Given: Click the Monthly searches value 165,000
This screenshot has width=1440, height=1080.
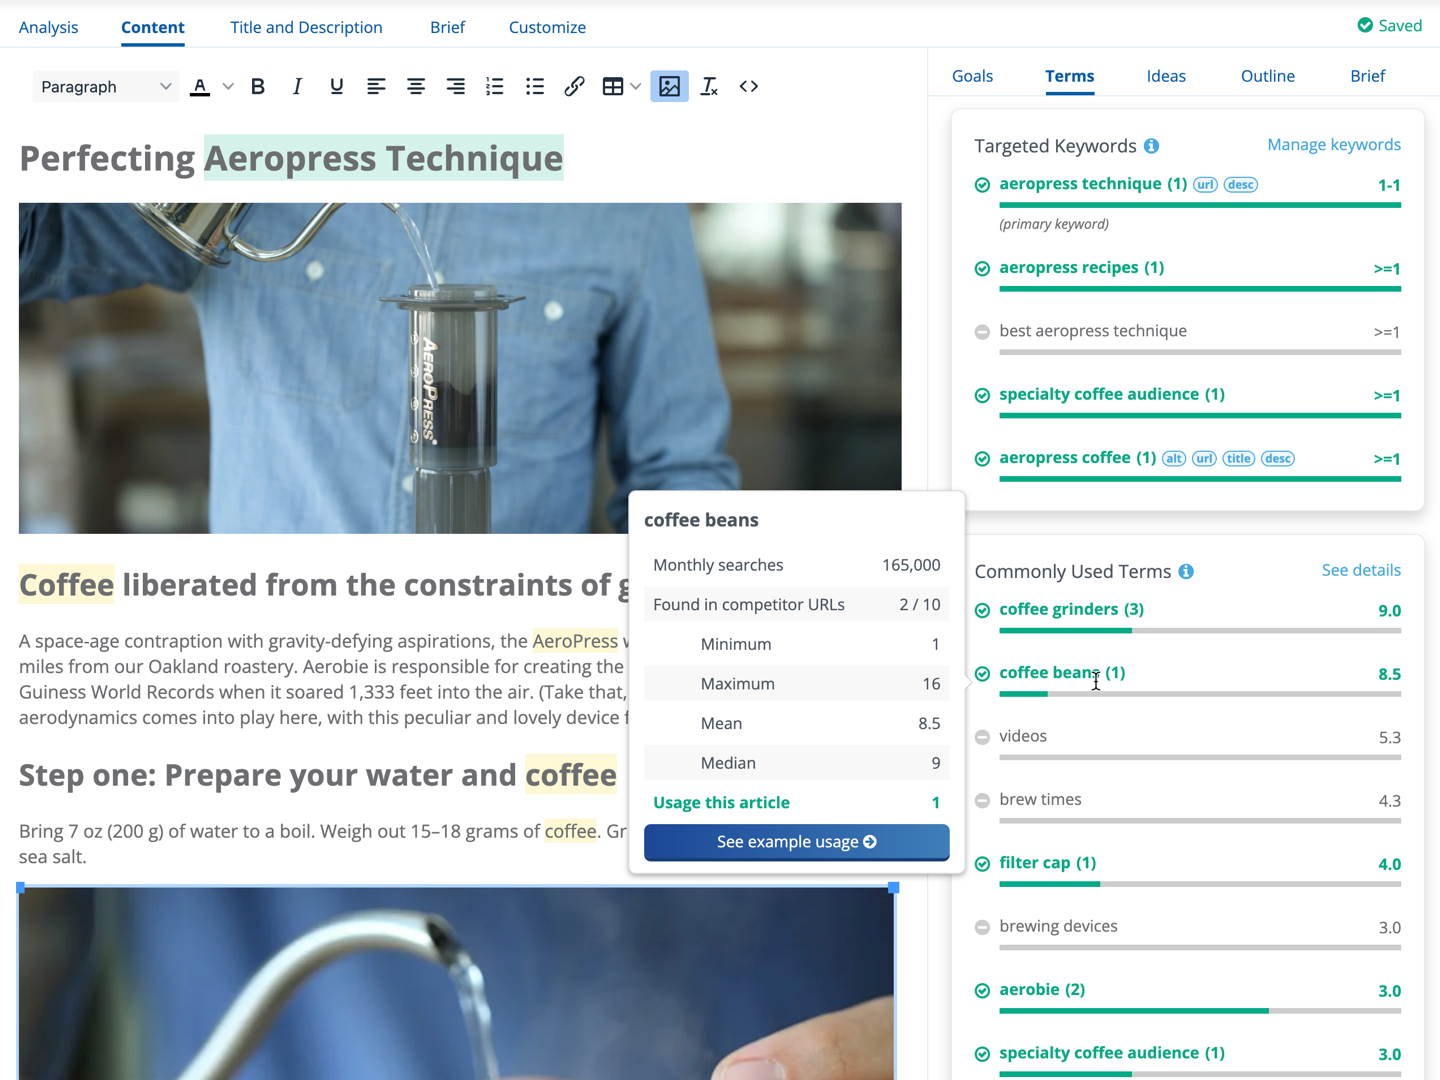Looking at the screenshot, I should pyautogui.click(x=911, y=565).
